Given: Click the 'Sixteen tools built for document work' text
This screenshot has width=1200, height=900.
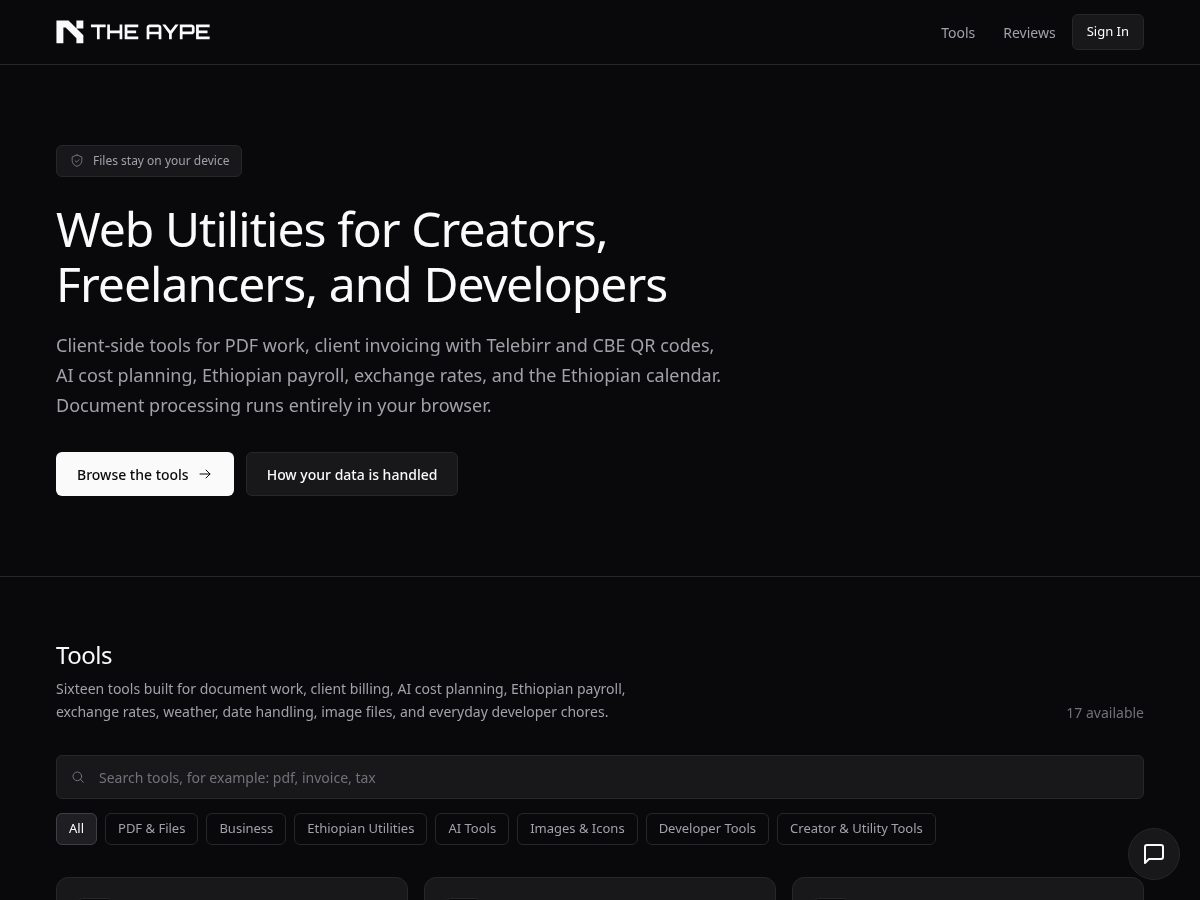Looking at the screenshot, I should point(341,700).
